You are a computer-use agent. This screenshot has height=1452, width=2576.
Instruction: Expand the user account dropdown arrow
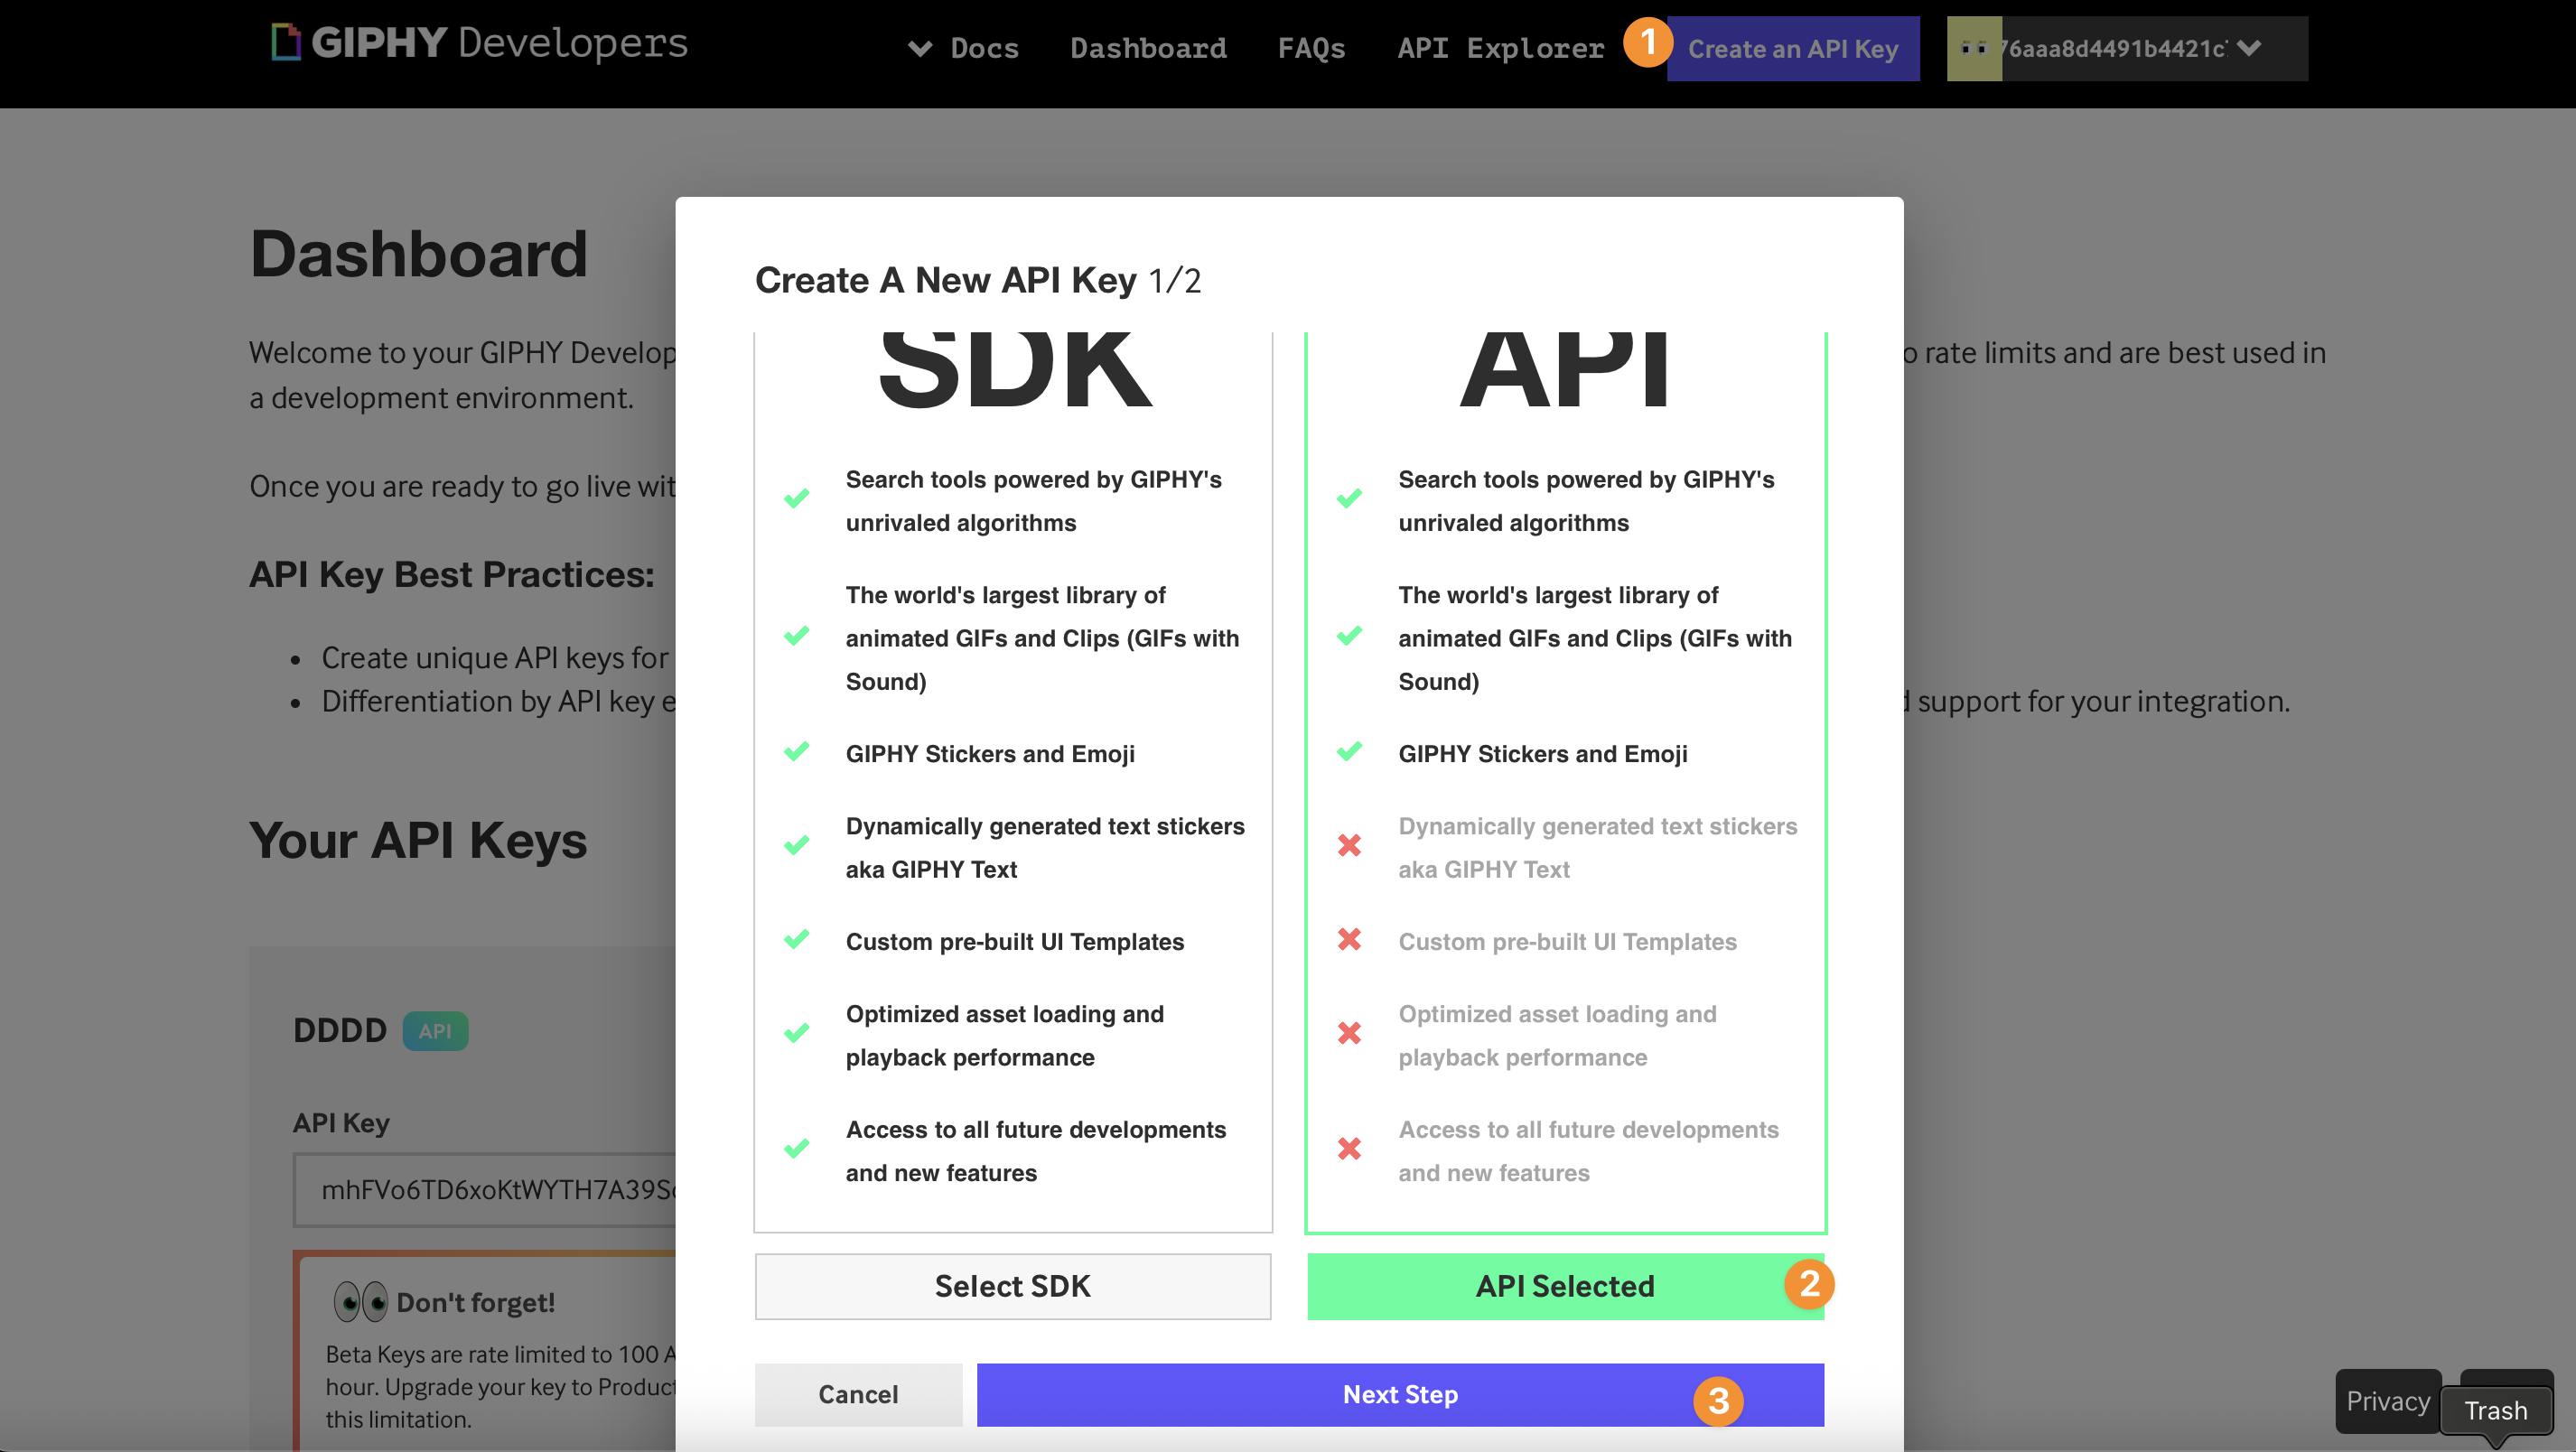(2249, 48)
